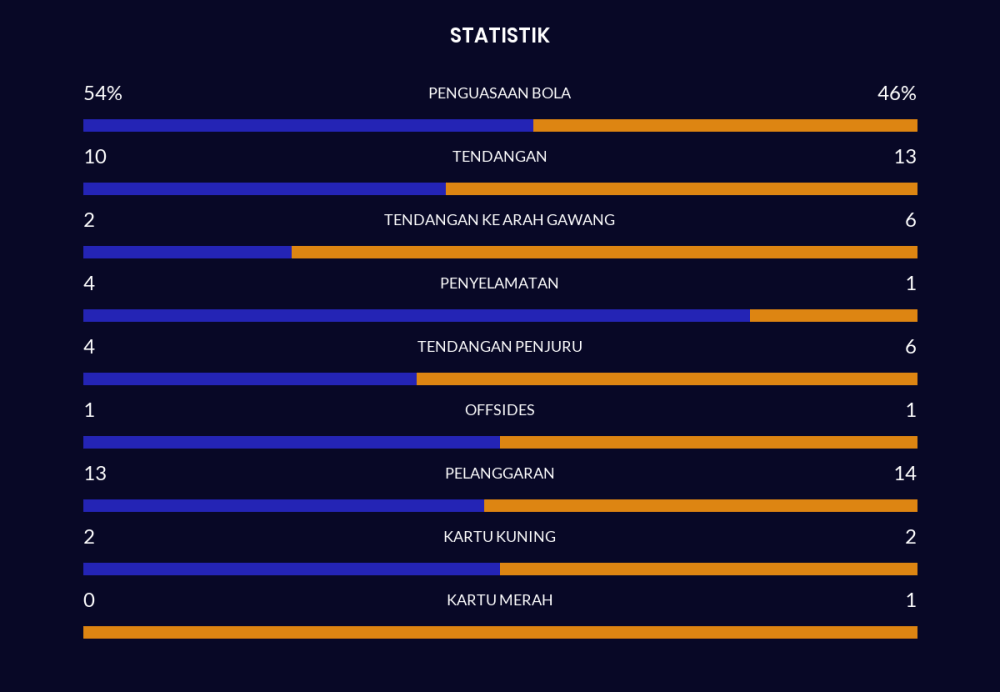Click orange segment of Penyelamatan bar
Screen dimensions: 1000x692
click(833, 316)
